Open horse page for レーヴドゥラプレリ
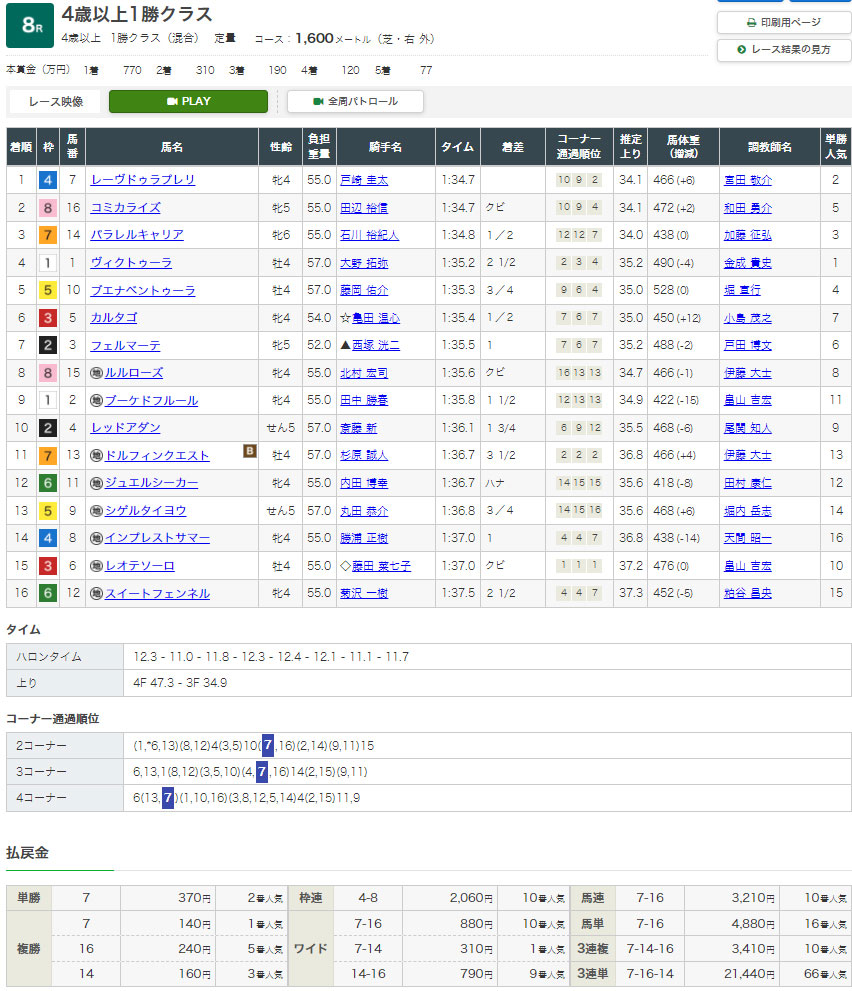The height and width of the screenshot is (991, 852). point(143,180)
